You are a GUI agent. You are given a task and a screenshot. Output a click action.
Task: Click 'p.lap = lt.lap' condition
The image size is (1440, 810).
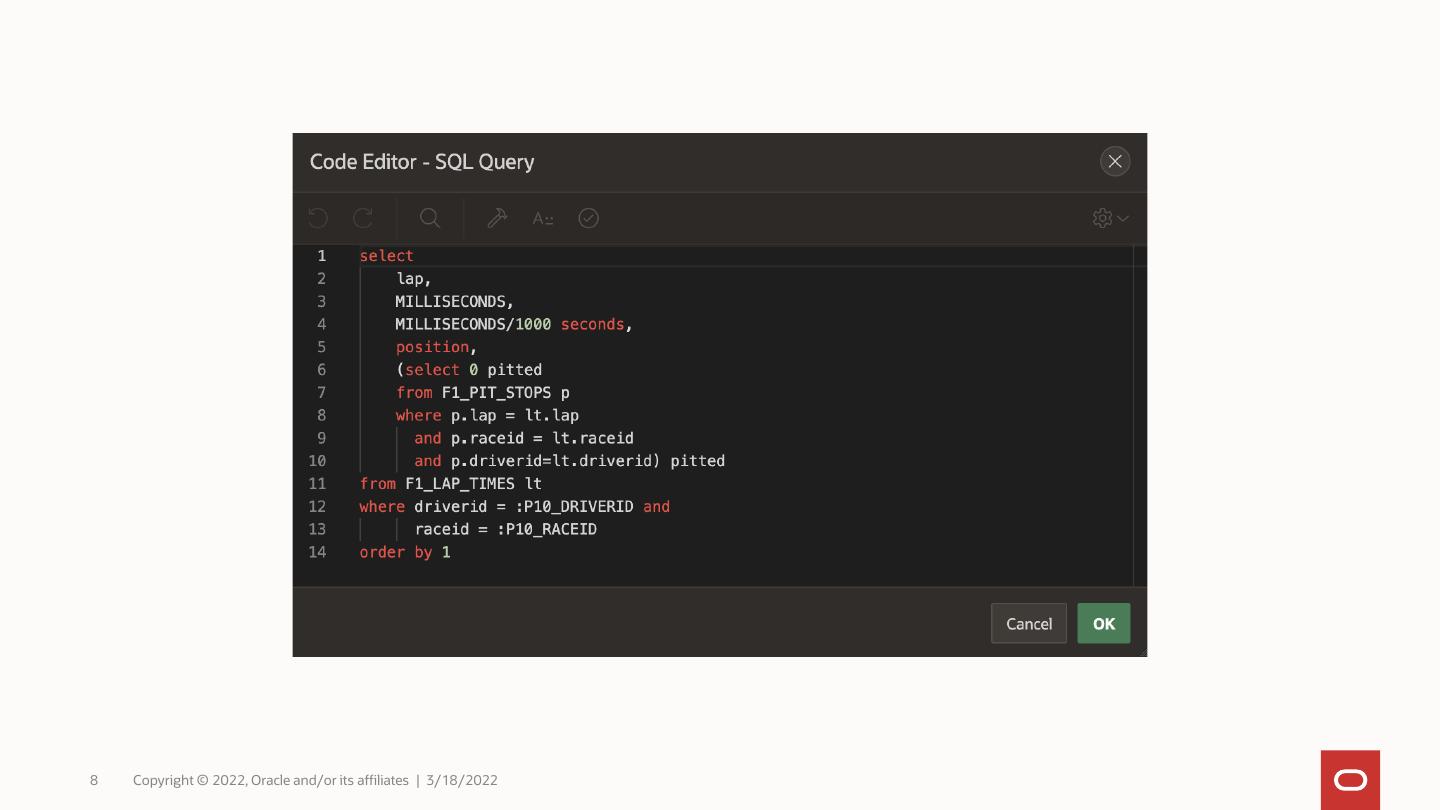[515, 415]
